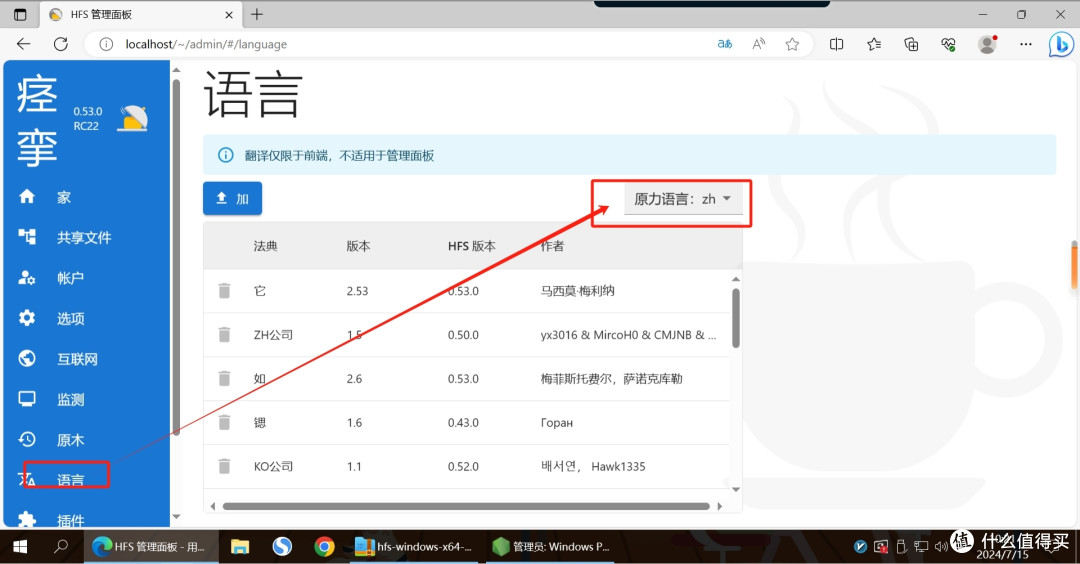Viewport: 1080px width, 564px height.
Task: Open File Explorer from taskbar
Action: point(240,547)
